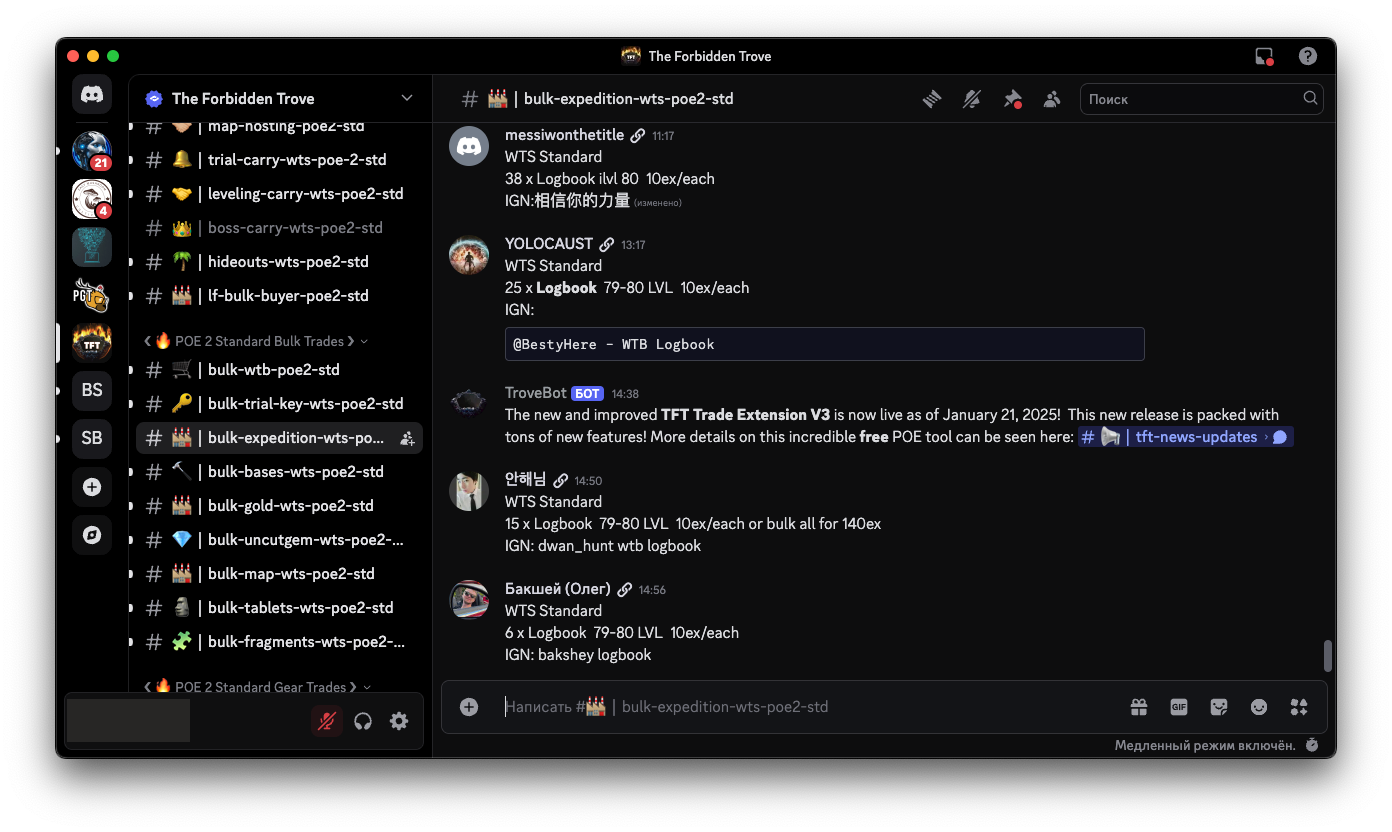Select the bulk-expedition-wts channel in the sidebar
The height and width of the screenshot is (832, 1392).
pos(279,438)
